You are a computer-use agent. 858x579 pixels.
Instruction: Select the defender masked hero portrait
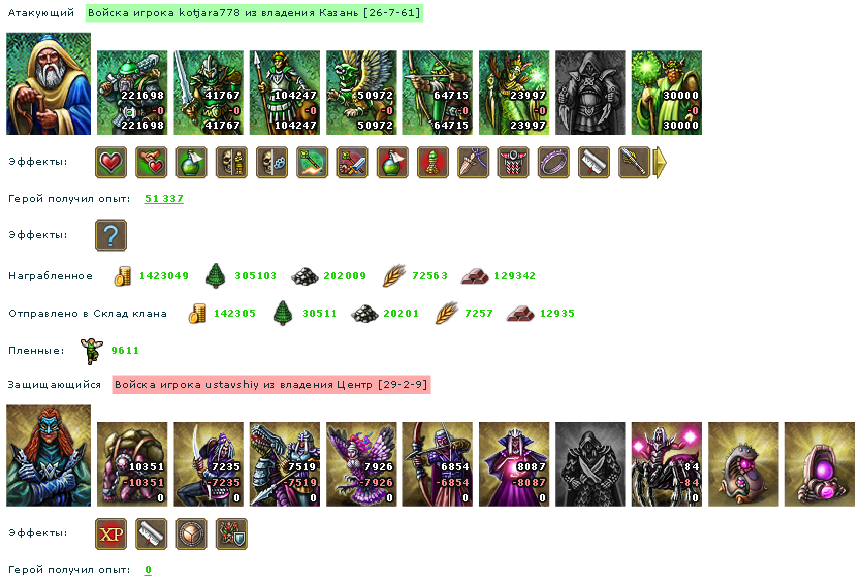pyautogui.click(x=49, y=455)
